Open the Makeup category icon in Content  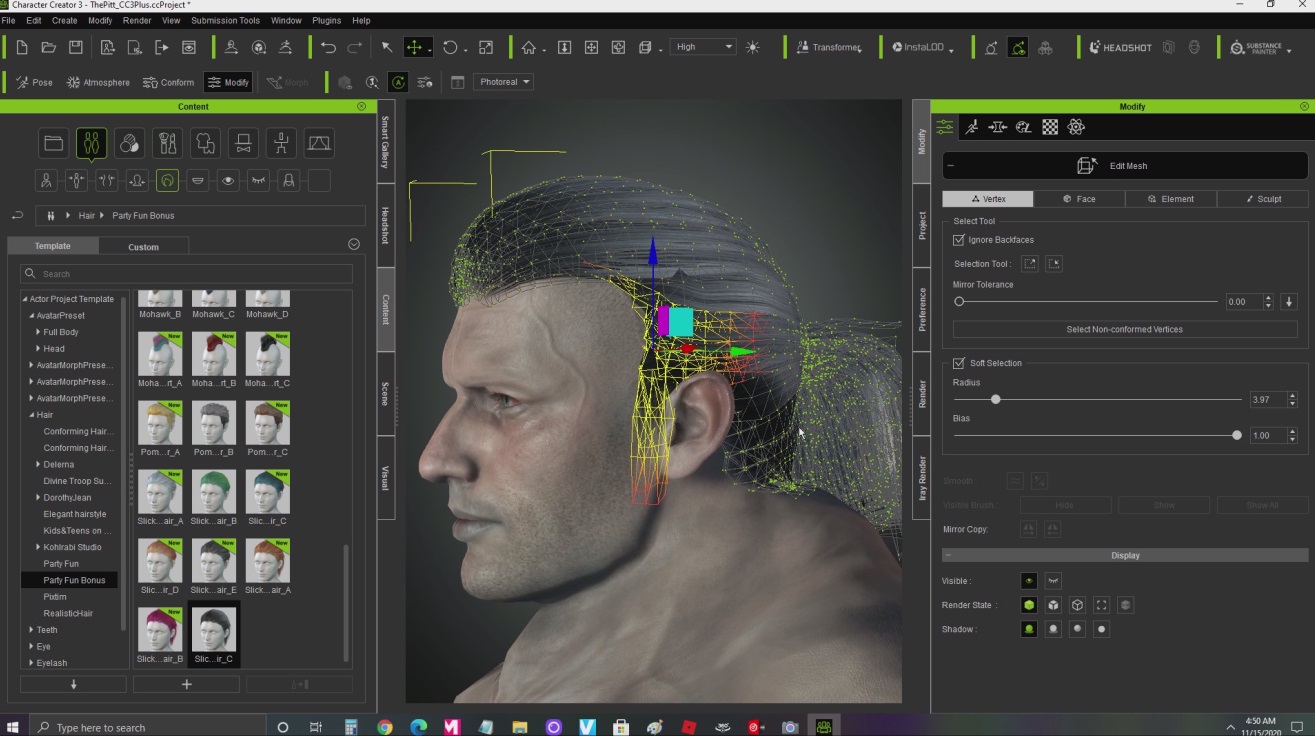pyautogui.click(x=167, y=143)
